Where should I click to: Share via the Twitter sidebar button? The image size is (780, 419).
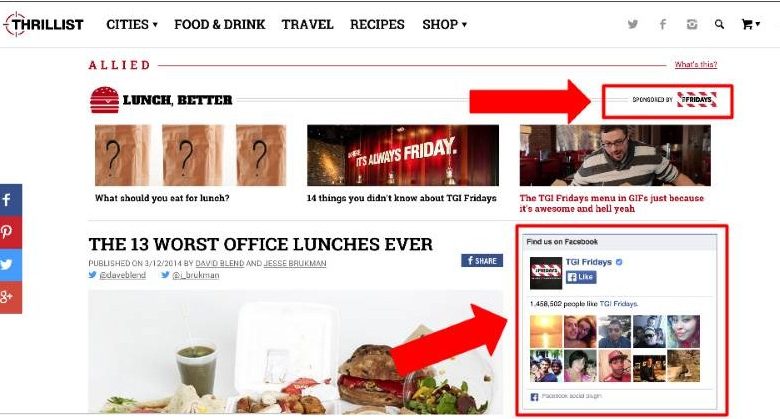[x=10, y=264]
